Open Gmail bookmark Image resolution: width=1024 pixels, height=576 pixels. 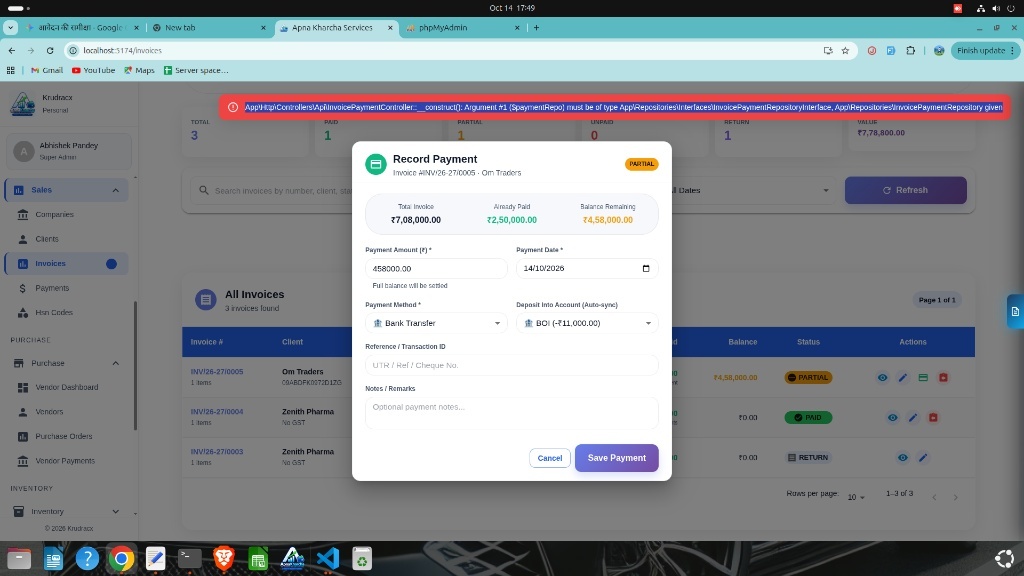pos(46,70)
